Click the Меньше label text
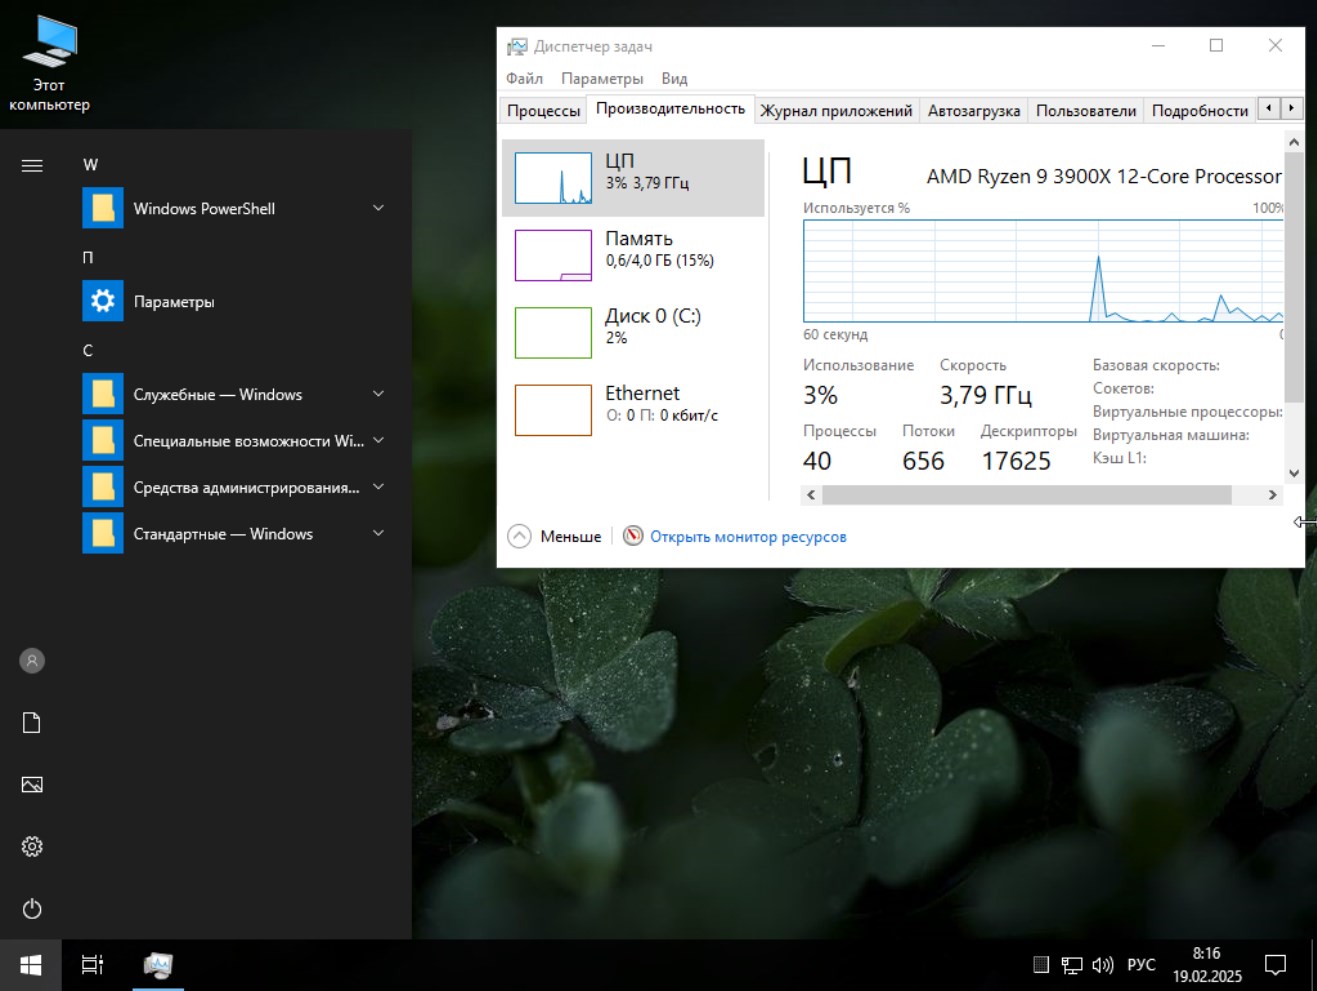 click(x=571, y=537)
